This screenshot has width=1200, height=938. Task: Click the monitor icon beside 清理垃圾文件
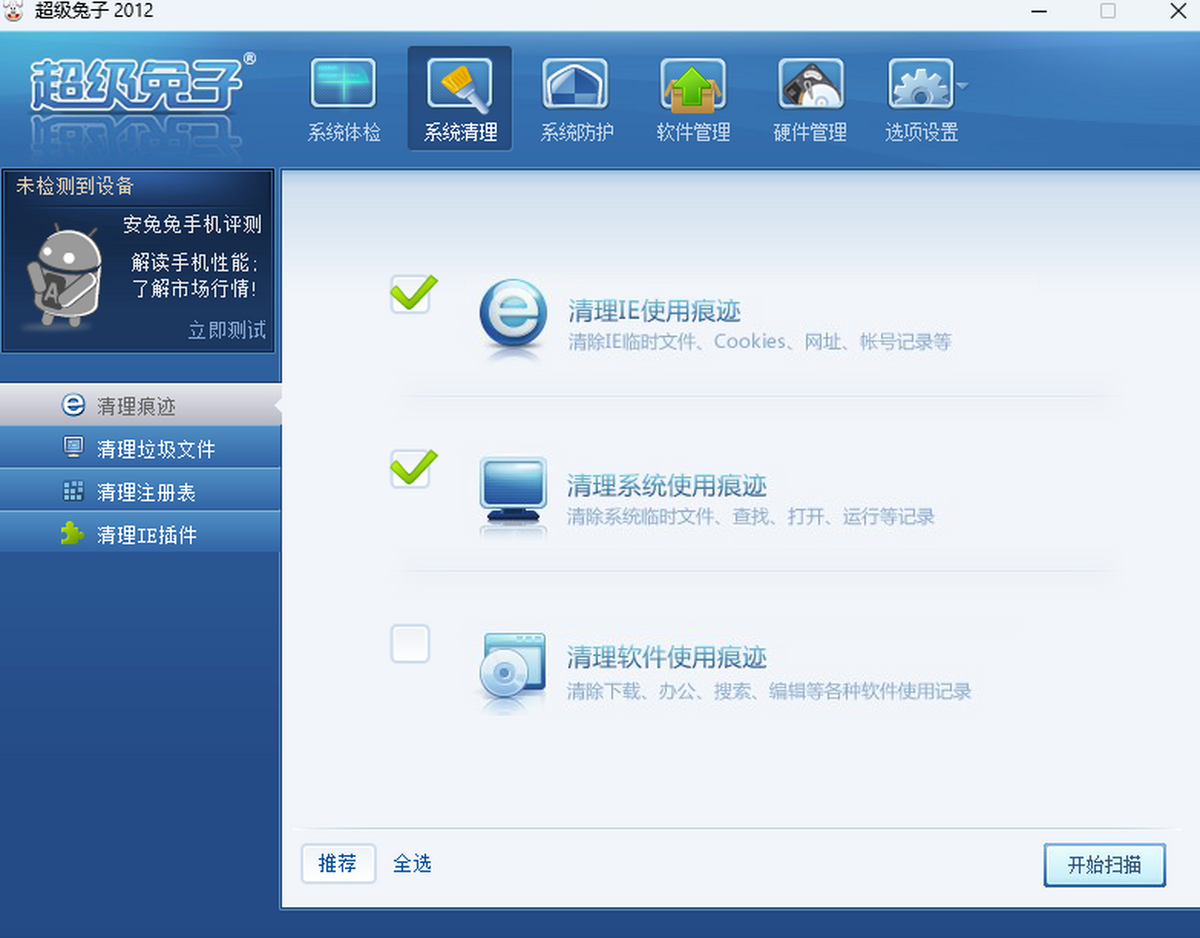pos(73,447)
